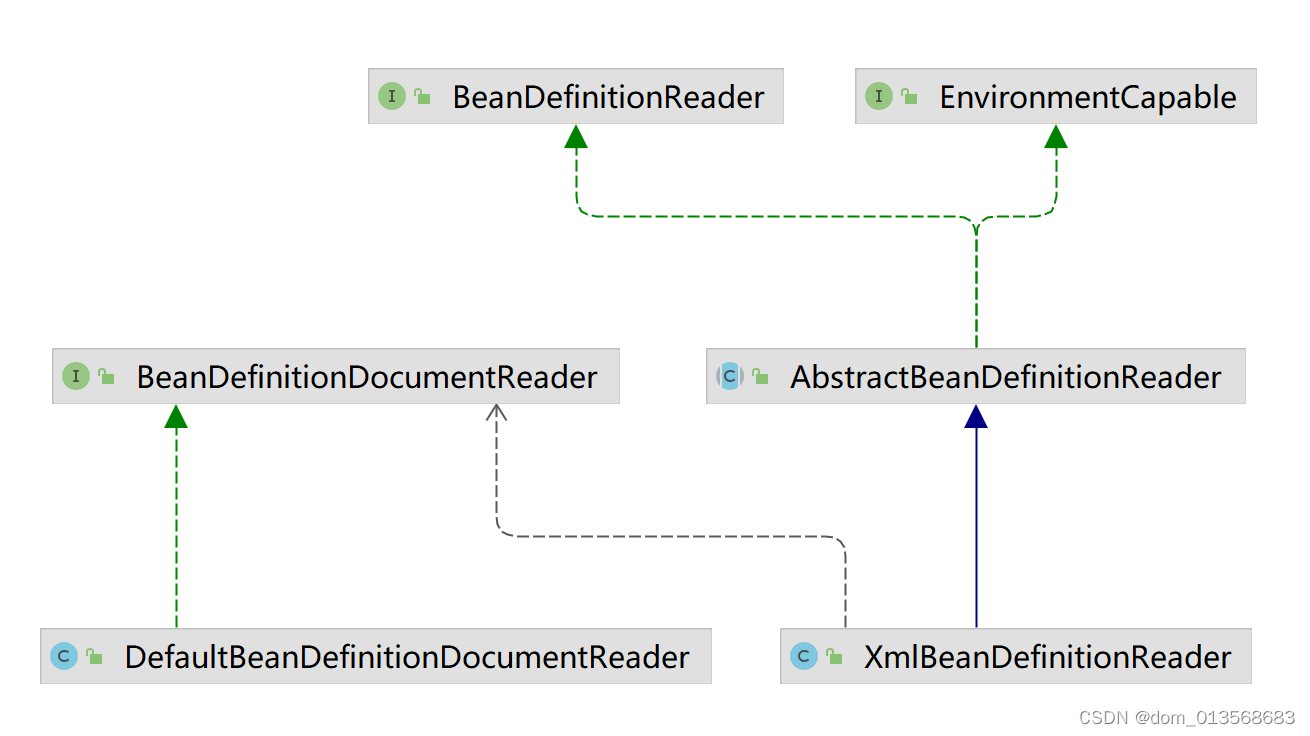Image resolution: width=1310 pixels, height=736 pixels.
Task: Click the public lock icon beside XmlBeanDefinitionReader
Action: 834,657
